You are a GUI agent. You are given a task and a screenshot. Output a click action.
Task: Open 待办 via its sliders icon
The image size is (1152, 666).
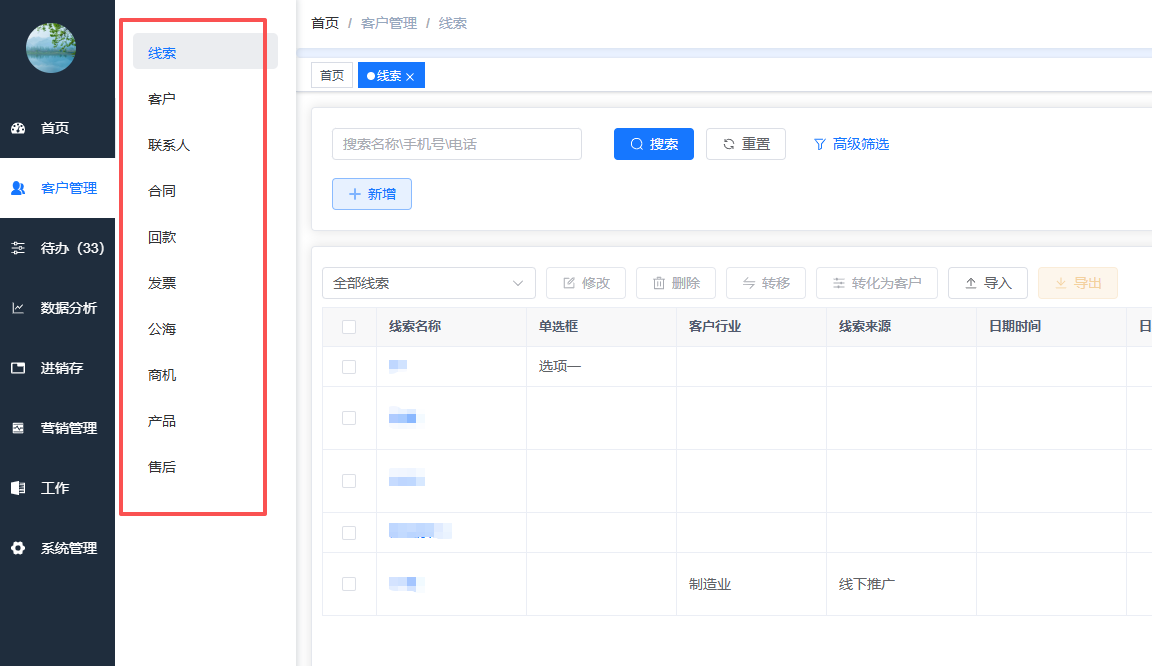[18, 248]
